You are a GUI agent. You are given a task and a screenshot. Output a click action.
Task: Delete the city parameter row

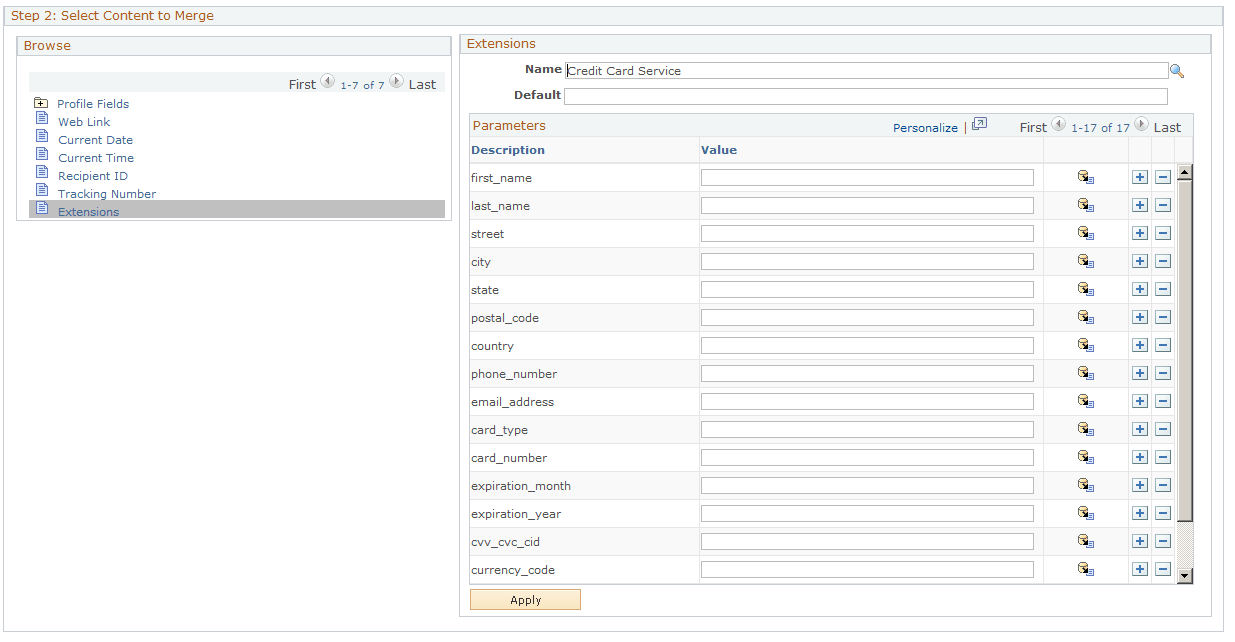(x=1163, y=261)
